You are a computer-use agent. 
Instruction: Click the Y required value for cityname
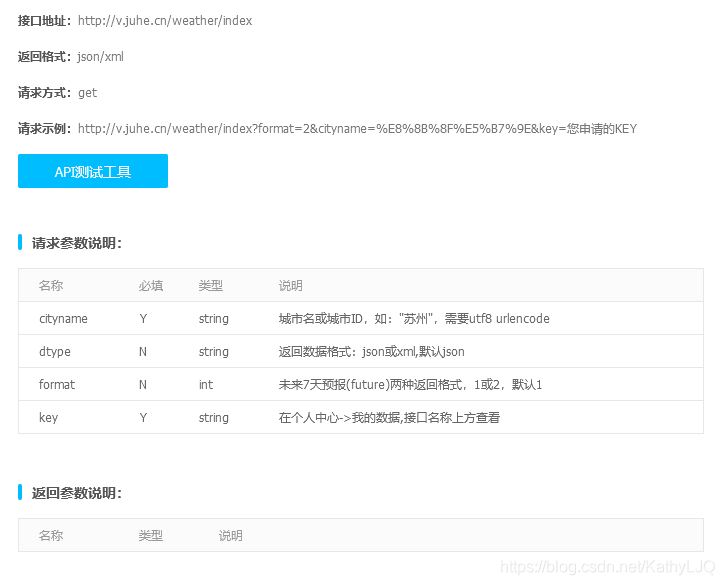[143, 319]
